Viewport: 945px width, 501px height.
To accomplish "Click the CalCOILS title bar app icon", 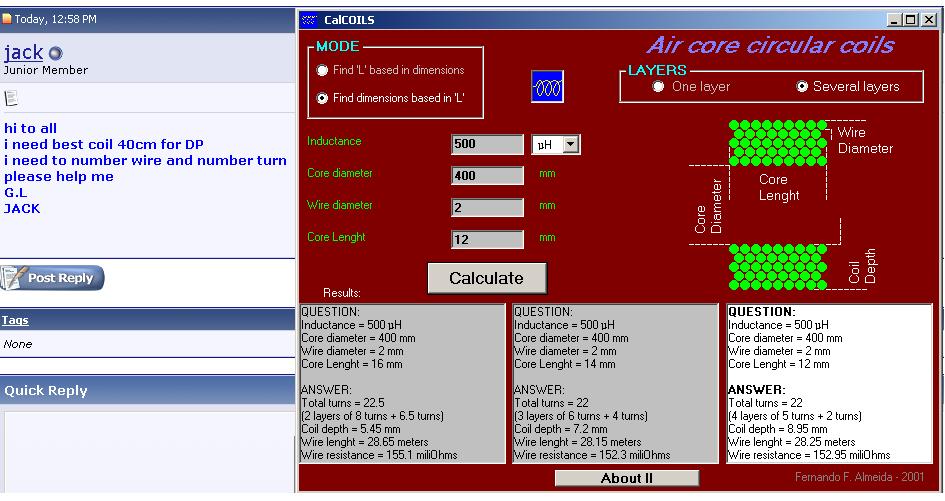I will (x=309, y=20).
